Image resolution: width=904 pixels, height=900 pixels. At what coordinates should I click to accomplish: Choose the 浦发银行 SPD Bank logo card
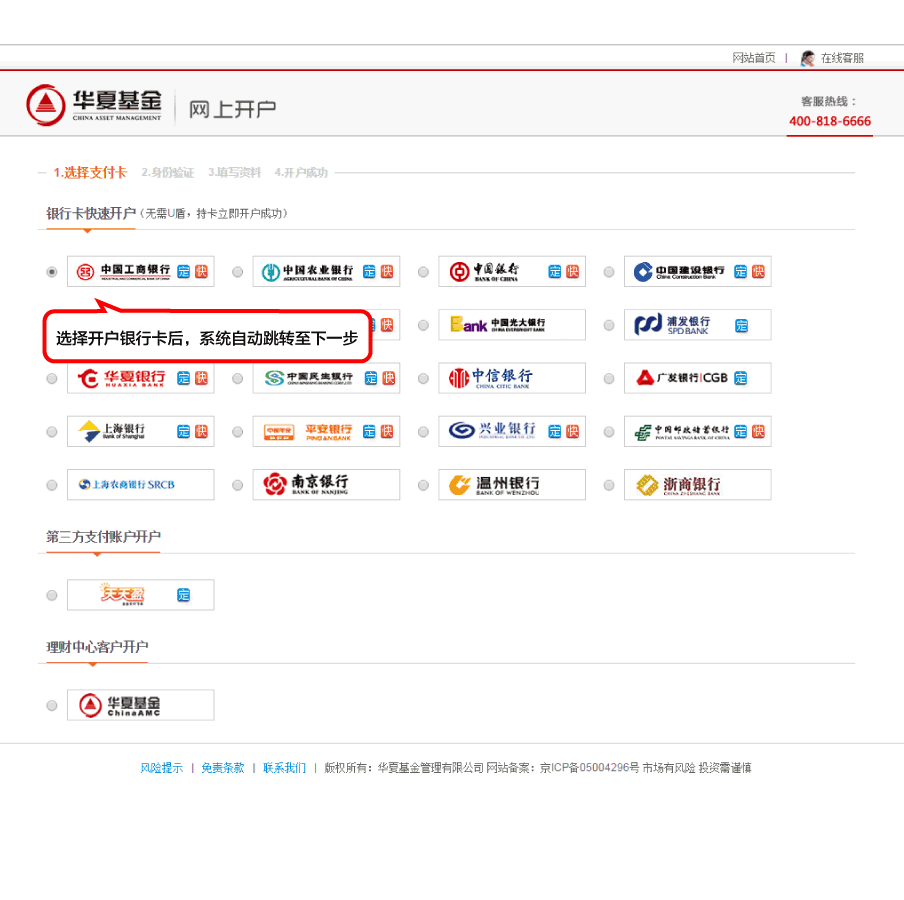click(698, 325)
